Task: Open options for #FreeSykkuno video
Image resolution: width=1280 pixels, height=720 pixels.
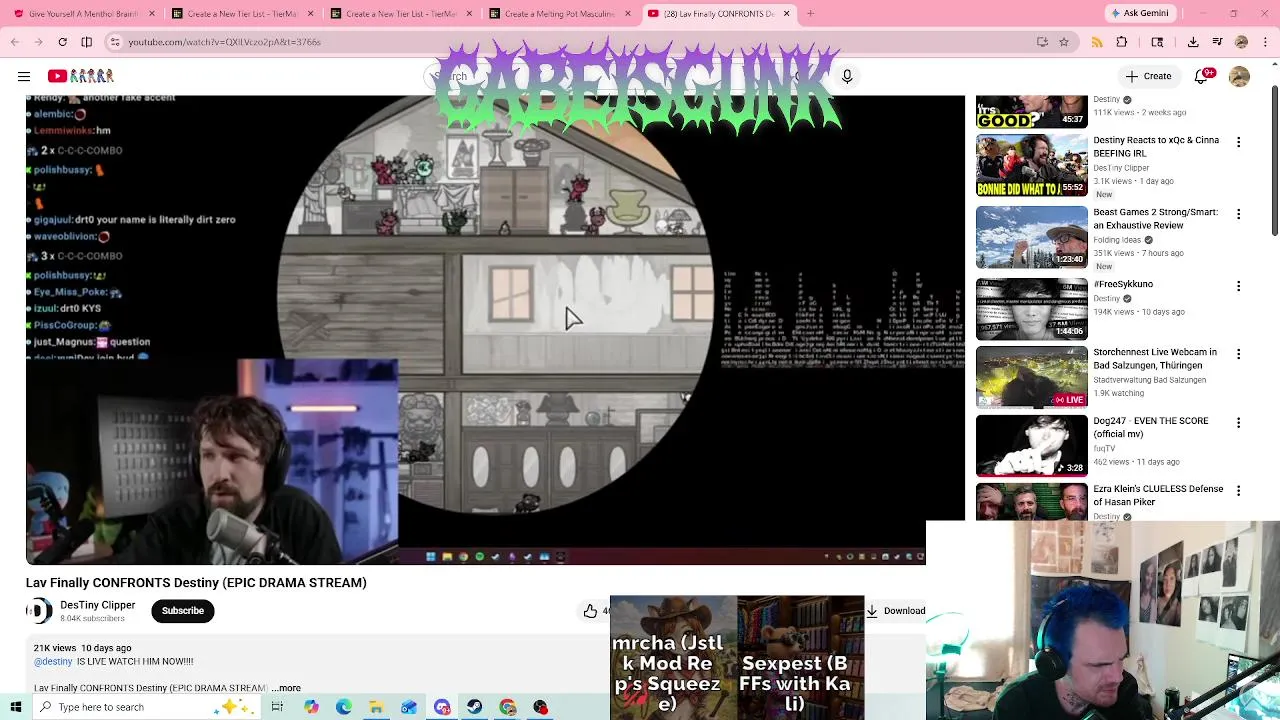Action: tap(1238, 286)
